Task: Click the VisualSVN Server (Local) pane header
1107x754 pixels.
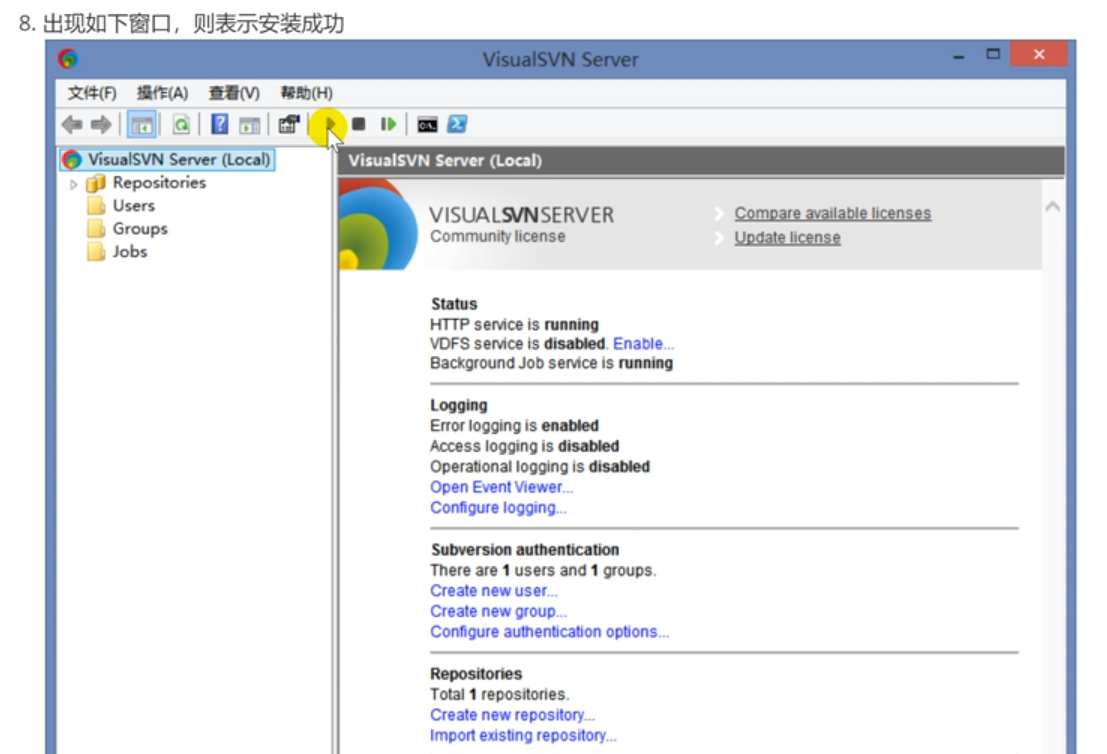Action: (701, 161)
